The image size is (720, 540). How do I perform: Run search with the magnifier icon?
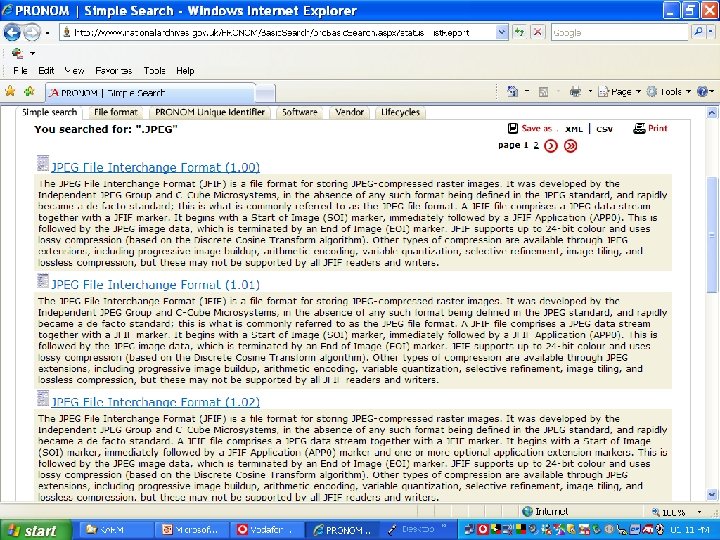coord(698,32)
